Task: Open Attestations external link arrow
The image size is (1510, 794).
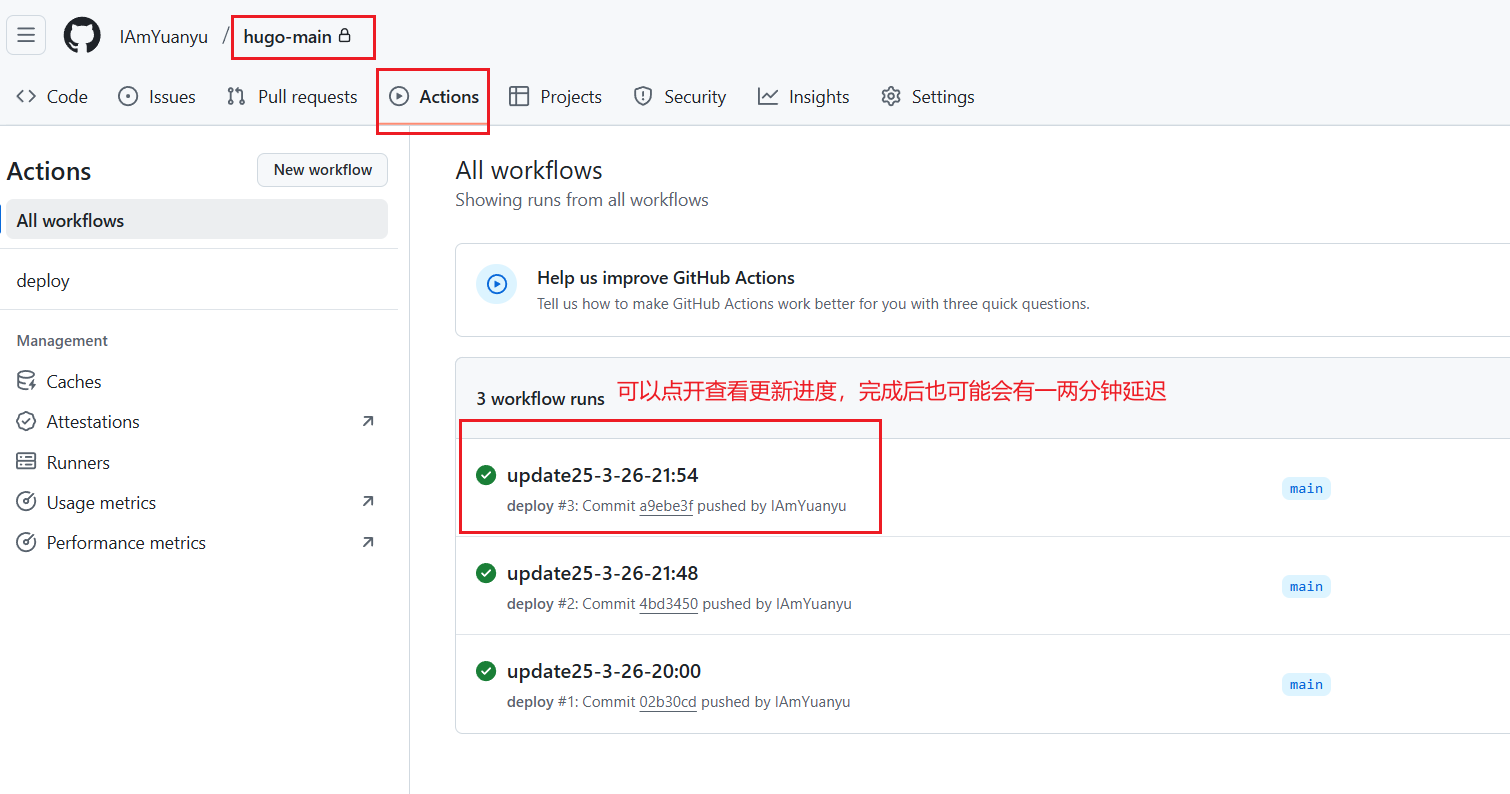Action: point(368,422)
